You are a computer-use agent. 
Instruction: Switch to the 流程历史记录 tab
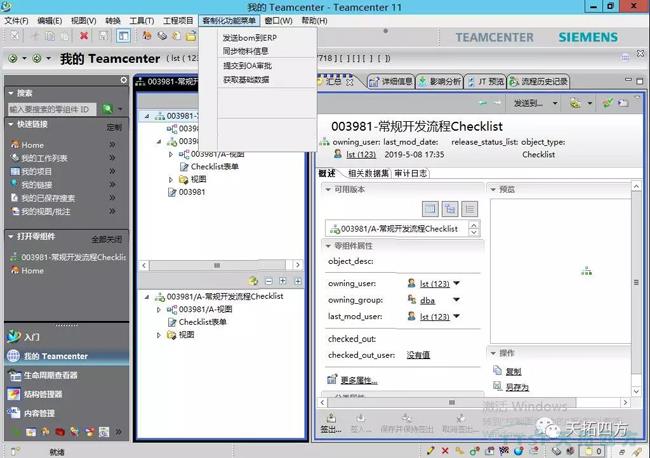click(538, 82)
